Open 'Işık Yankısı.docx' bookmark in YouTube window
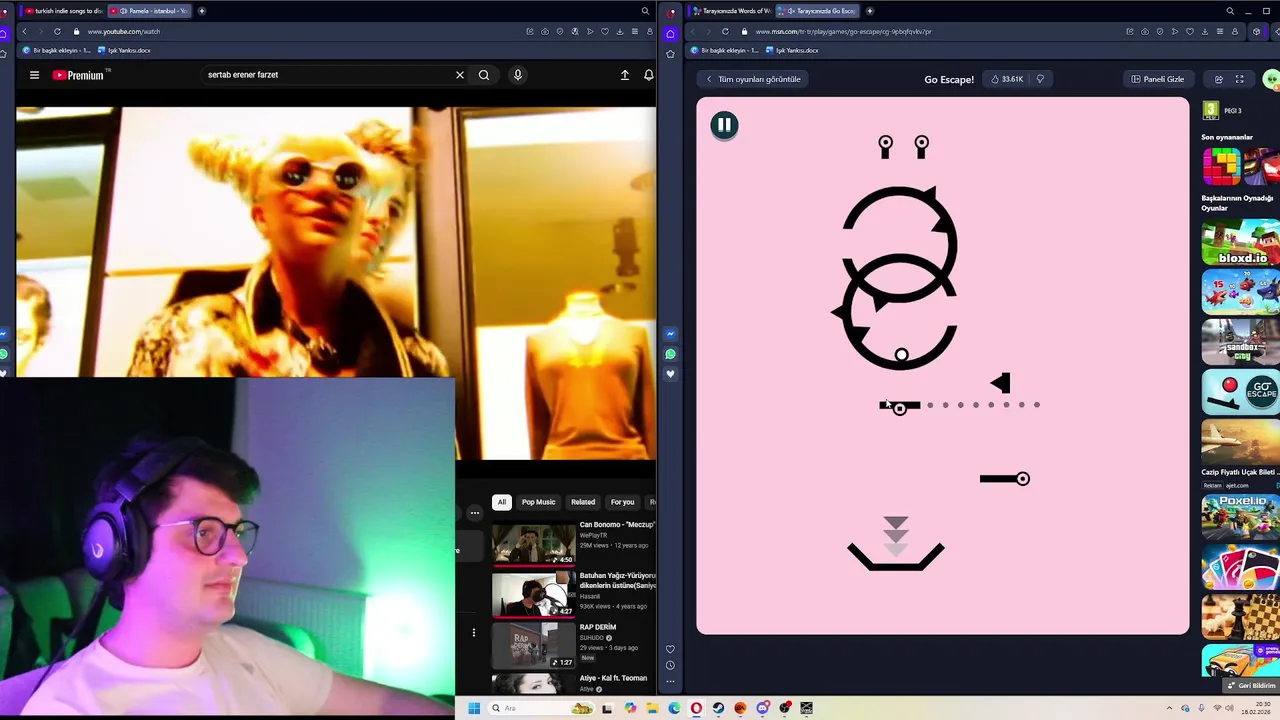This screenshot has height=720, width=1280. [124, 50]
